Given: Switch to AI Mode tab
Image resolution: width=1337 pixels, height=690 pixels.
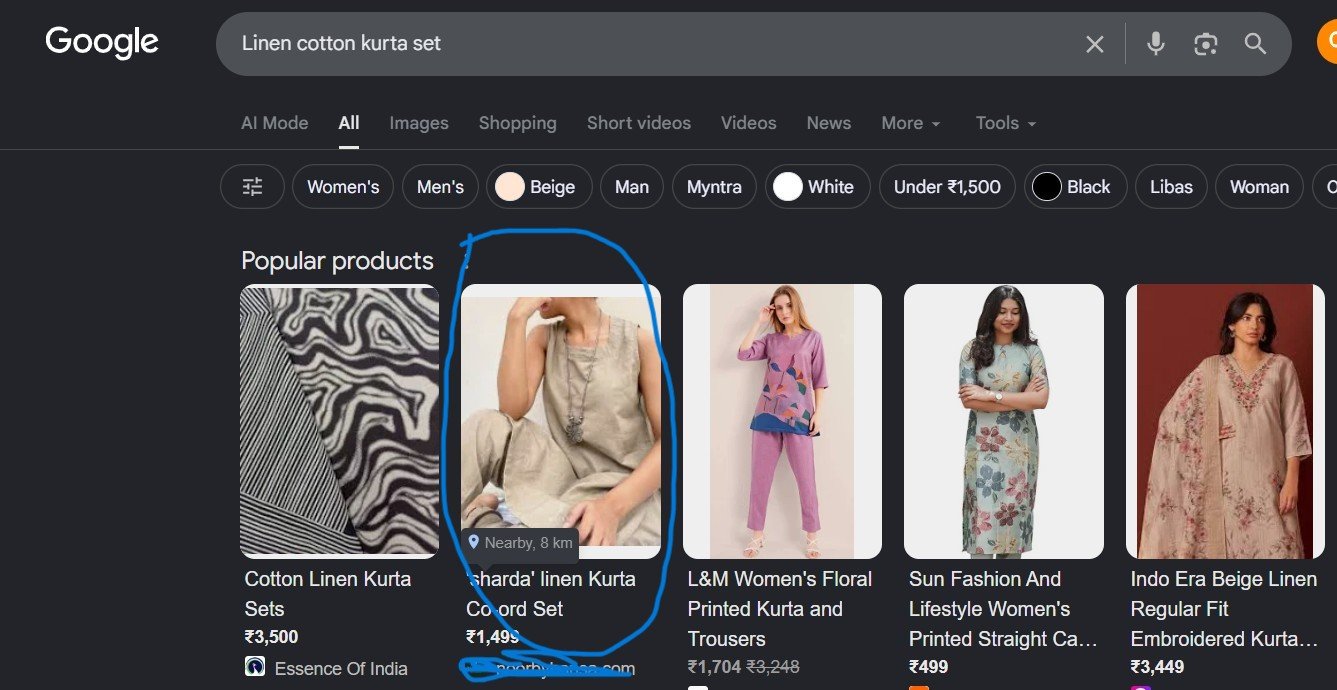Looking at the screenshot, I should click(x=274, y=123).
